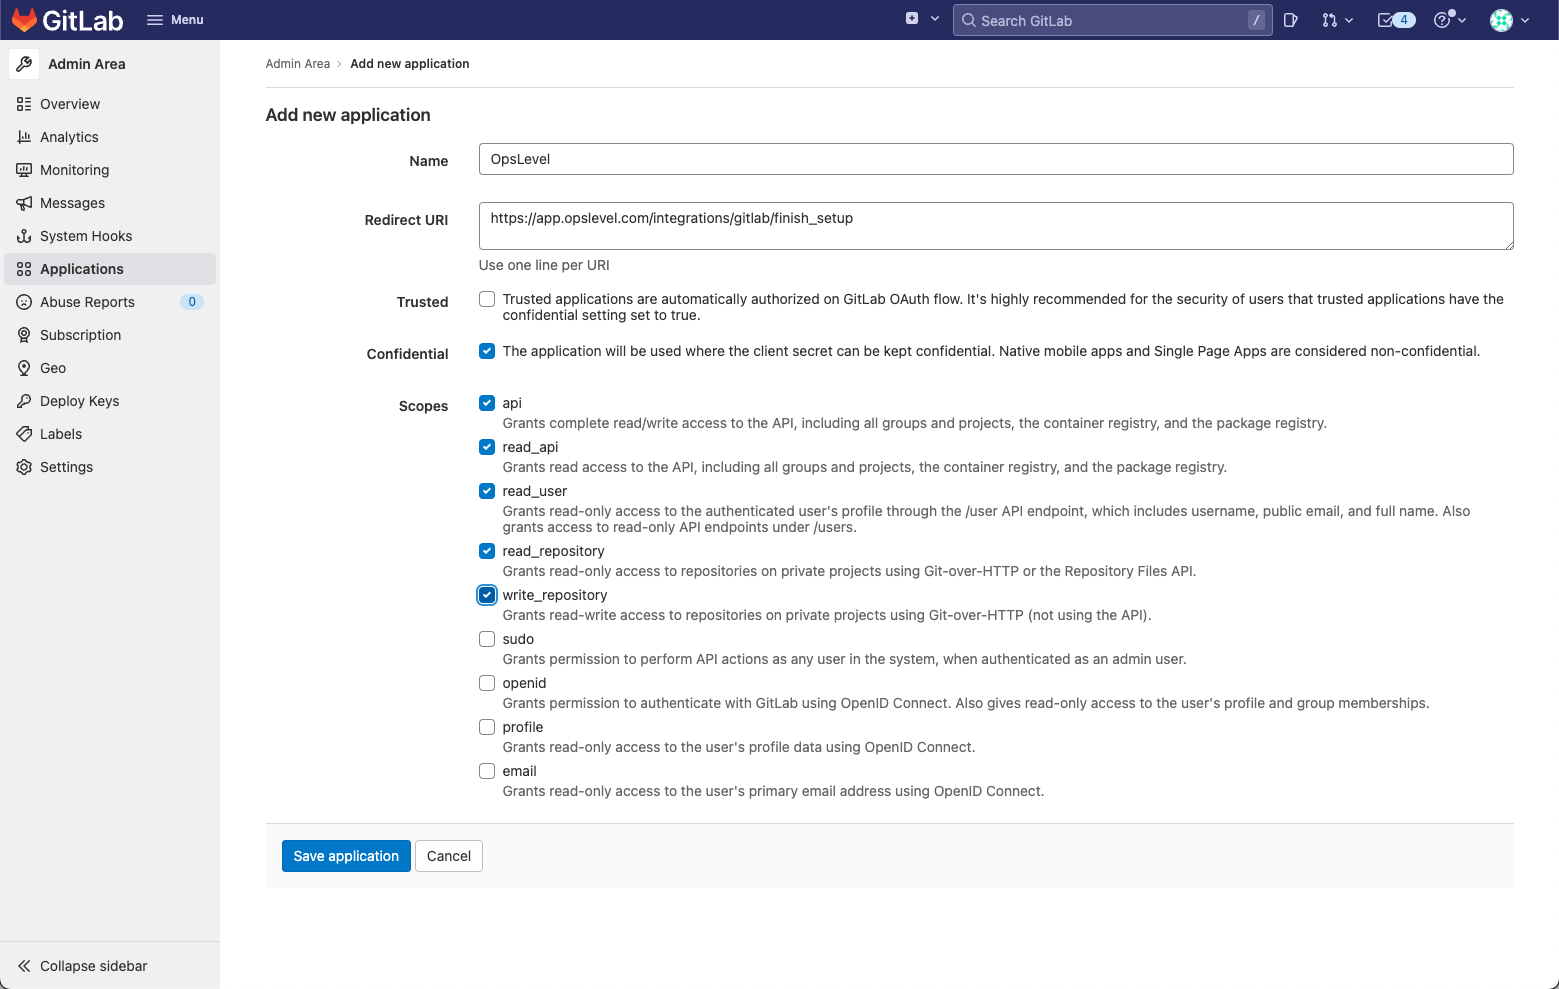Enable the sudo scope checkbox

pyautogui.click(x=487, y=639)
